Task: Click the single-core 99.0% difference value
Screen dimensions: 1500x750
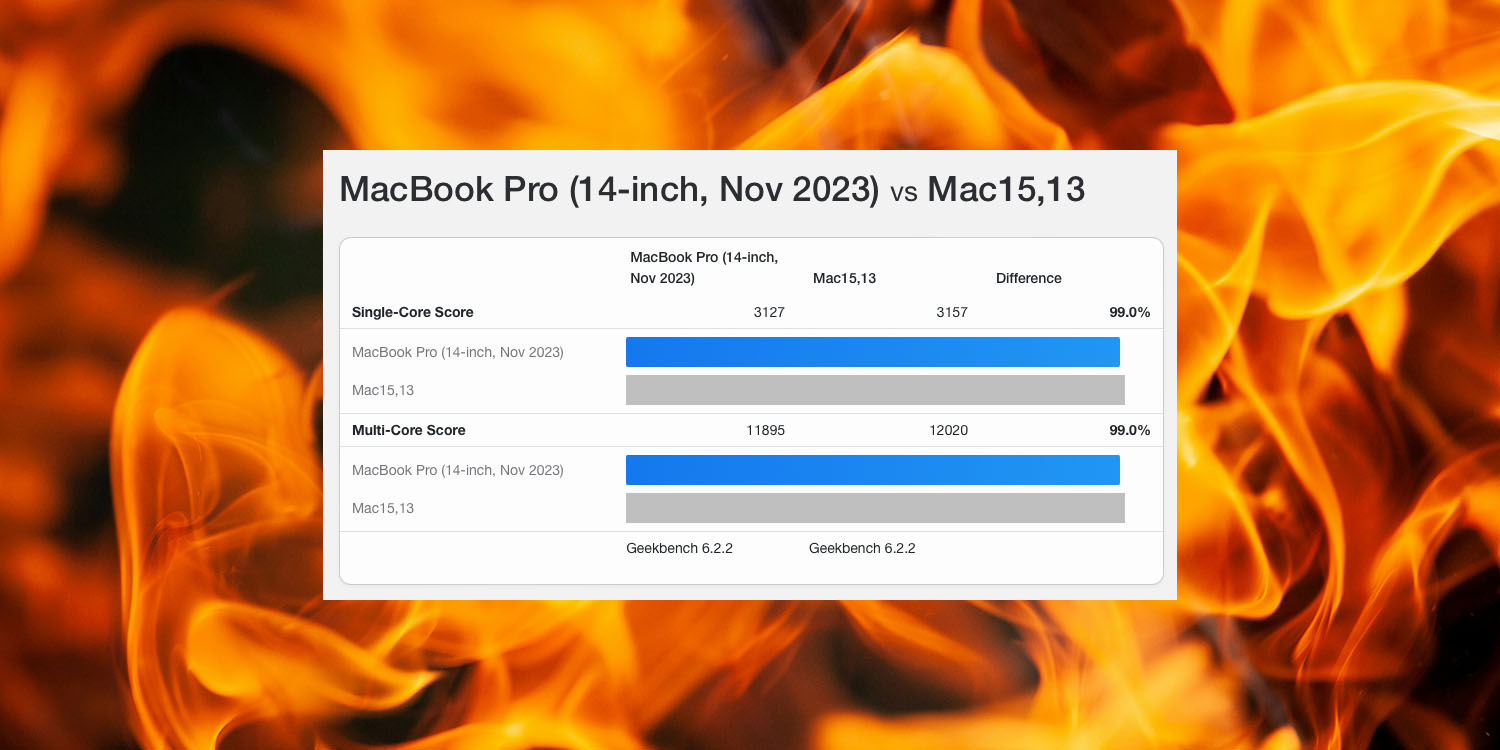Action: tap(1131, 312)
